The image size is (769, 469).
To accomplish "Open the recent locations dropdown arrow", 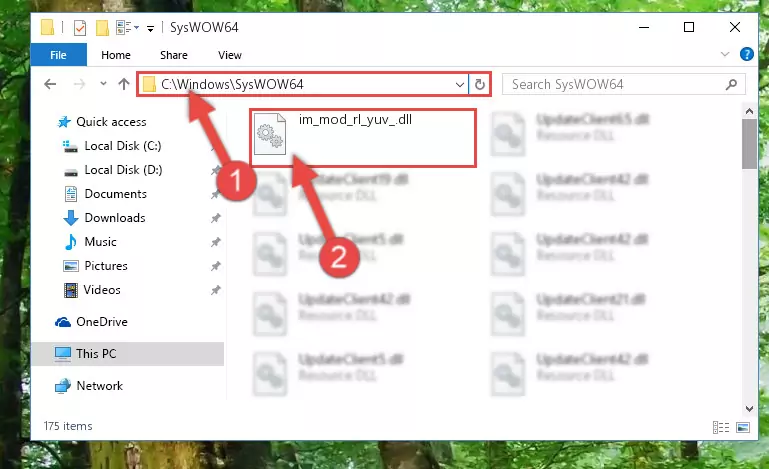I will point(103,84).
